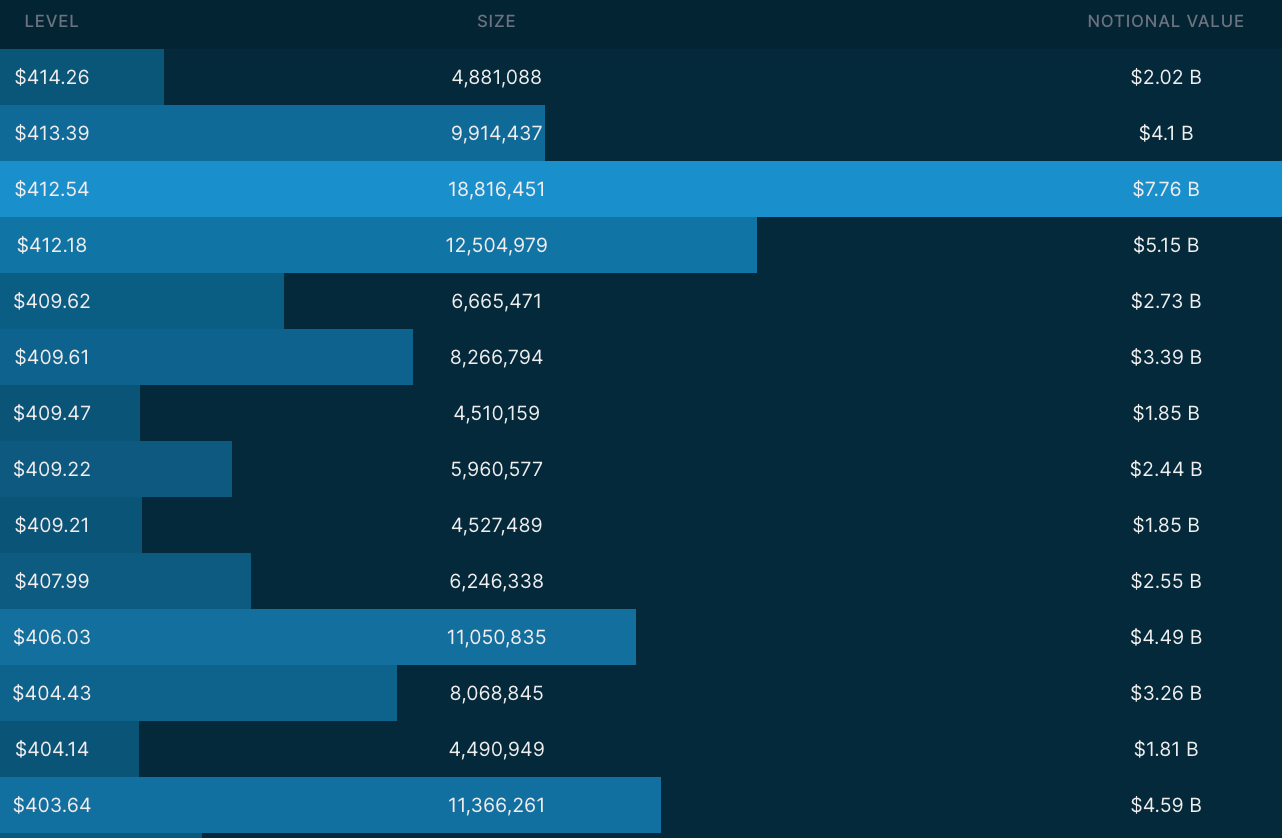Click the NOTIONAL VALUE column header

[1166, 21]
